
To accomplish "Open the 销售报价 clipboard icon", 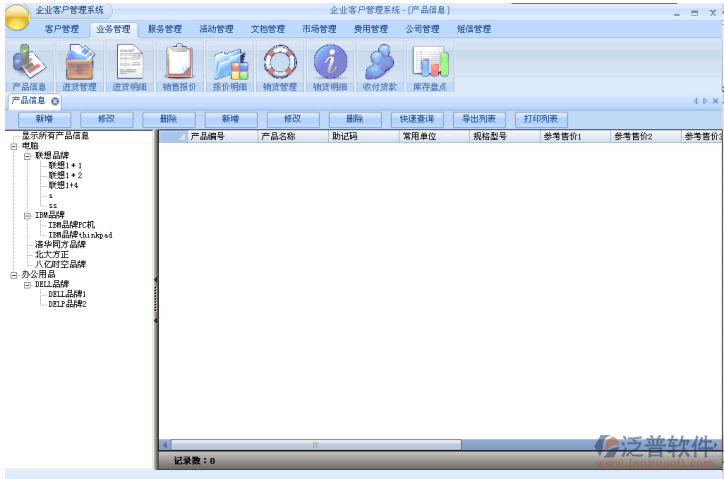I will (180, 67).
